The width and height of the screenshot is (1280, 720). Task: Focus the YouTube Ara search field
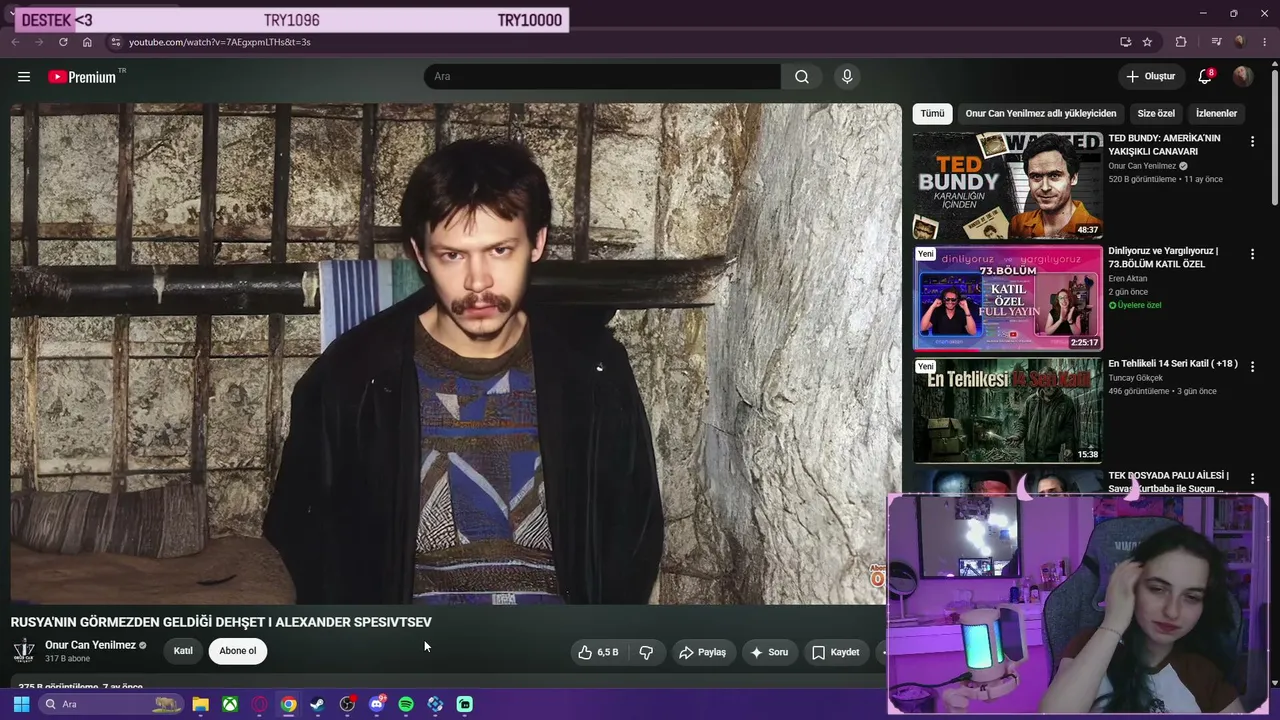(602, 77)
